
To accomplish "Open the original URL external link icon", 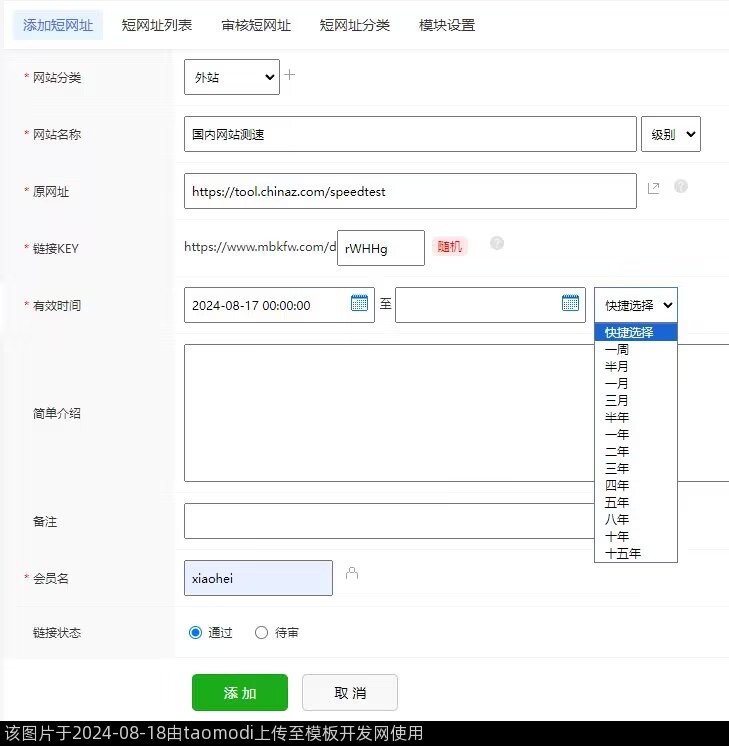I will [653, 188].
